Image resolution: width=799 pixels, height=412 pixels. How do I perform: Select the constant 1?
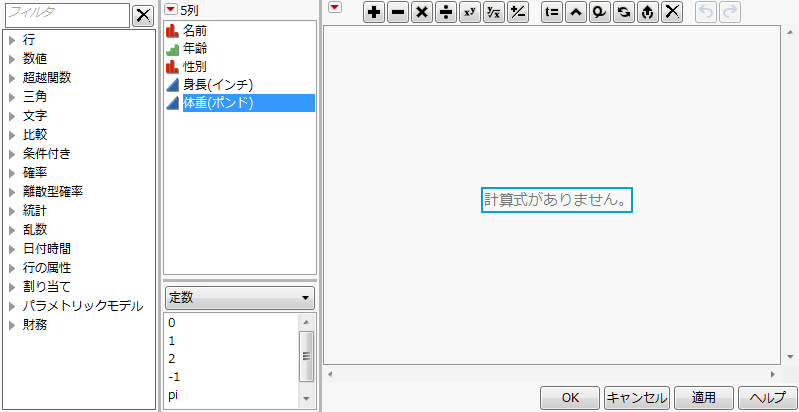coord(171,341)
